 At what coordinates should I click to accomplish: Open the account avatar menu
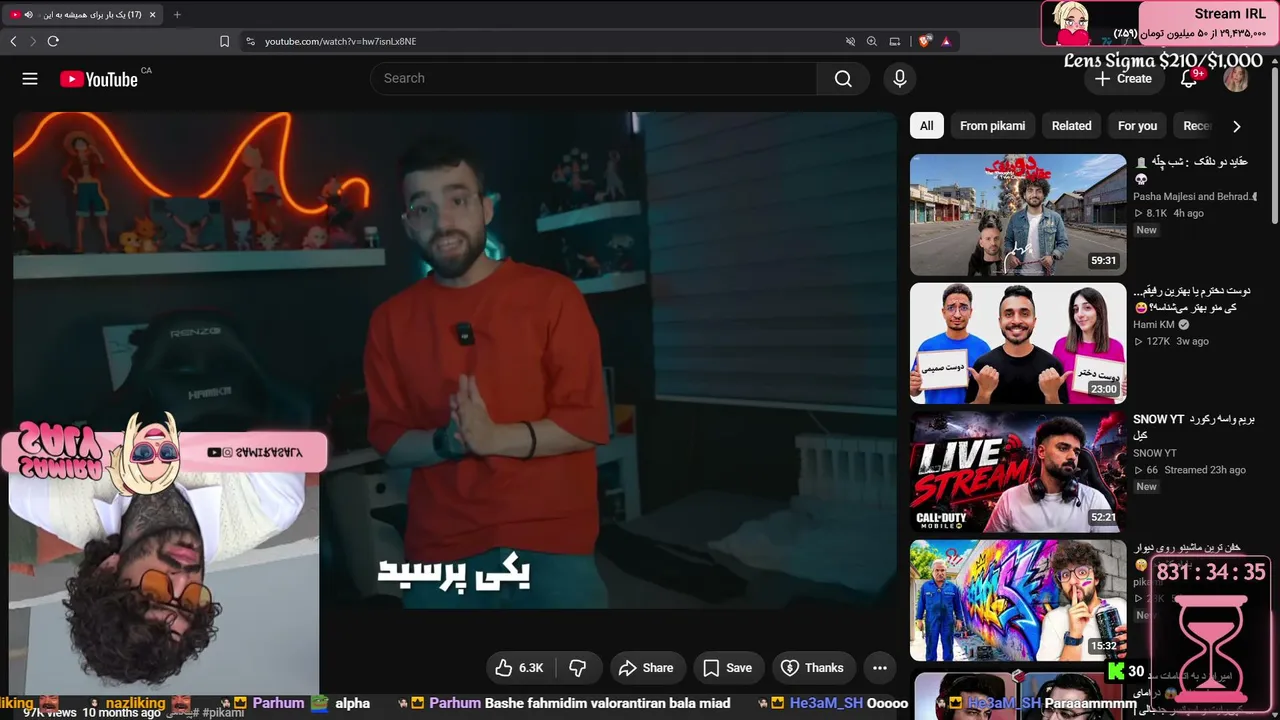point(1236,79)
